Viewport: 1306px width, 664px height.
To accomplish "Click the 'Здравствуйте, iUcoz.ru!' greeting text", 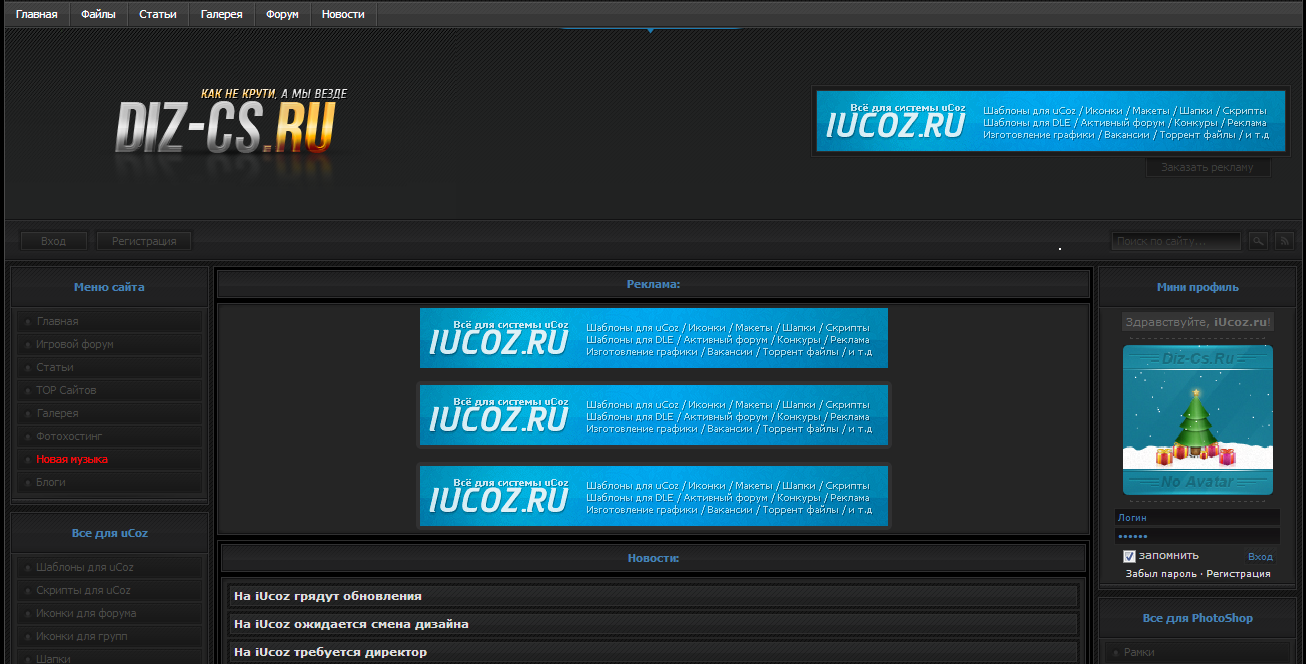I will click(1198, 322).
